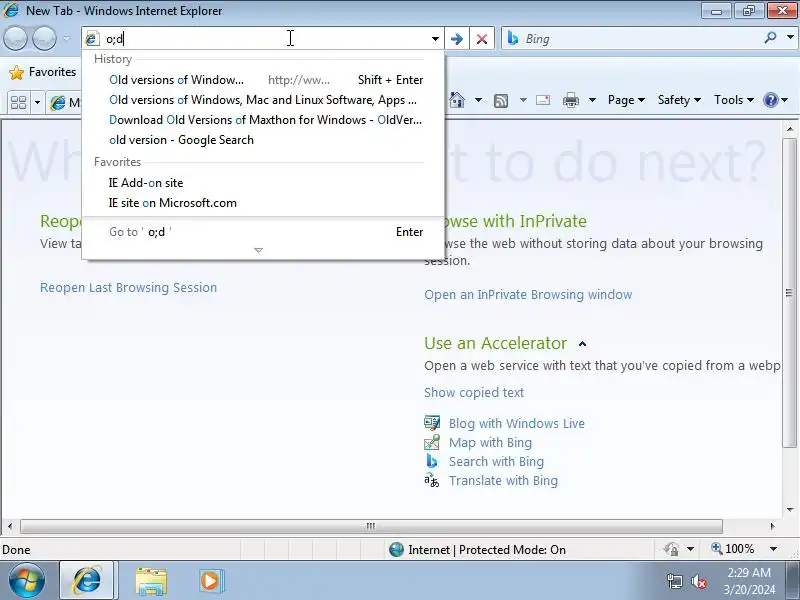Click the vertical scrollbar thumb

point(789,293)
